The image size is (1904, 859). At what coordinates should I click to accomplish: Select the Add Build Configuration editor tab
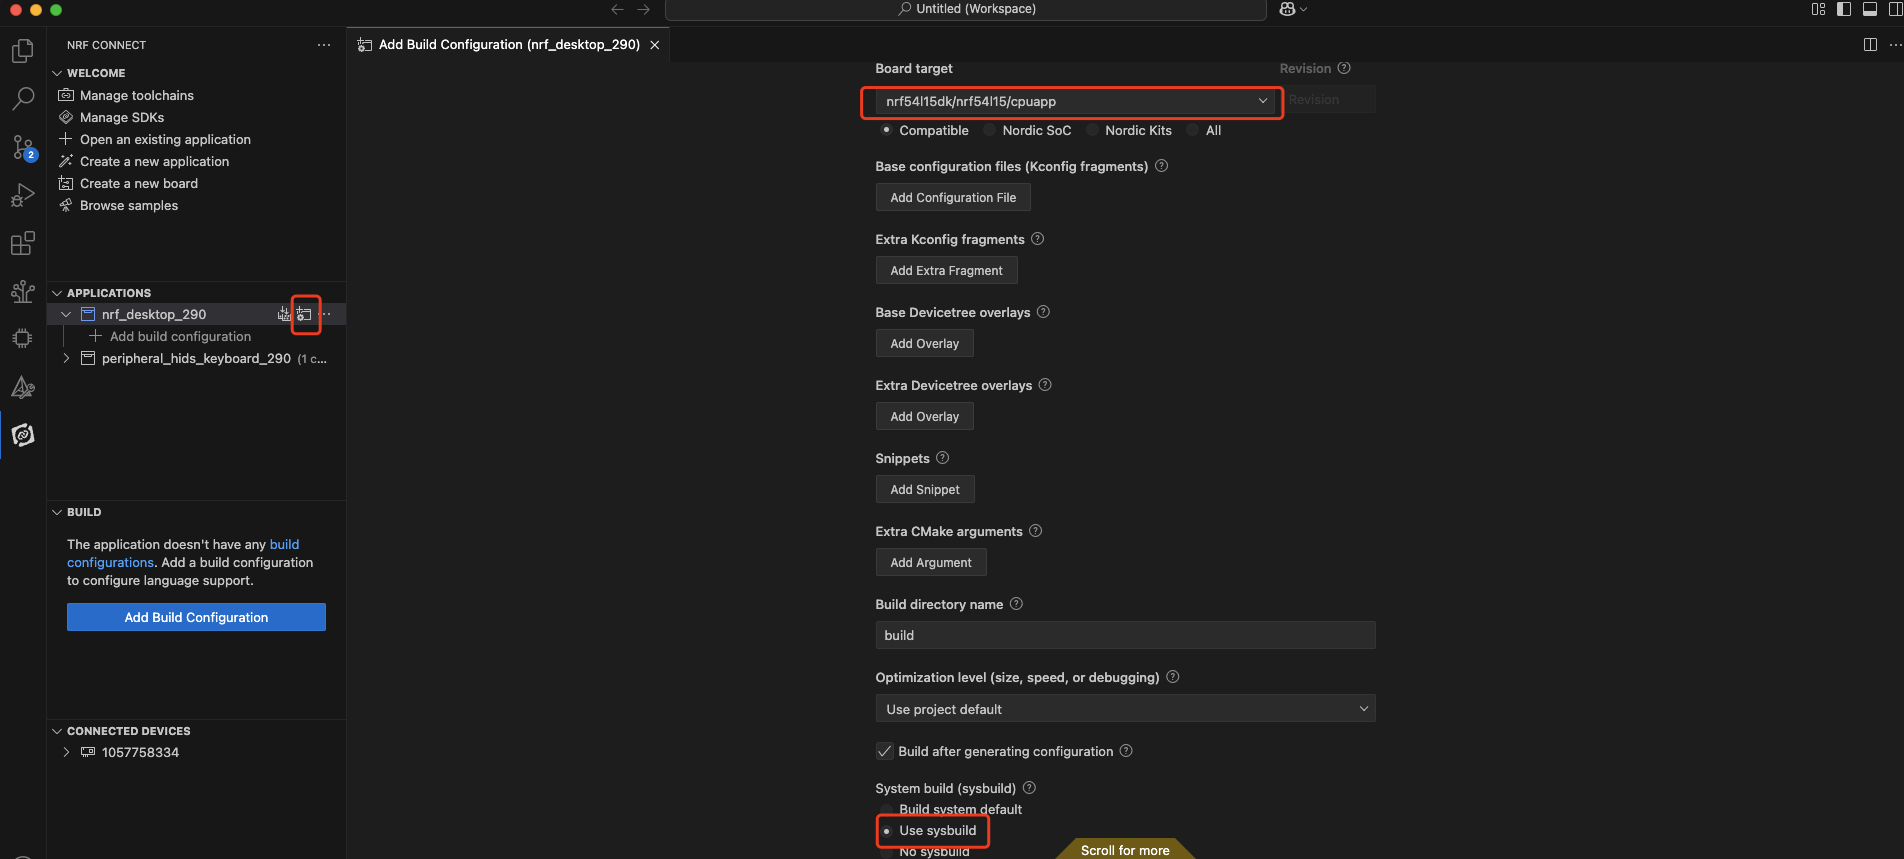(508, 45)
